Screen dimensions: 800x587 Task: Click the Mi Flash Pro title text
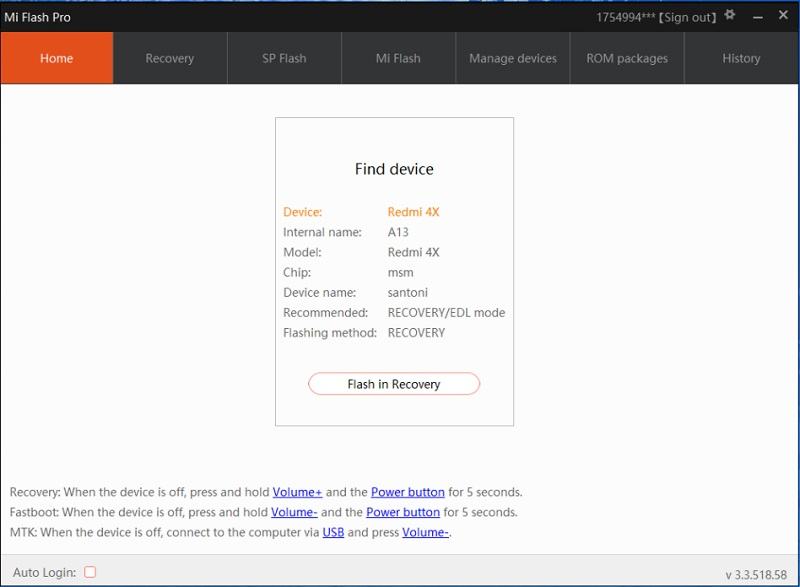tap(37, 17)
